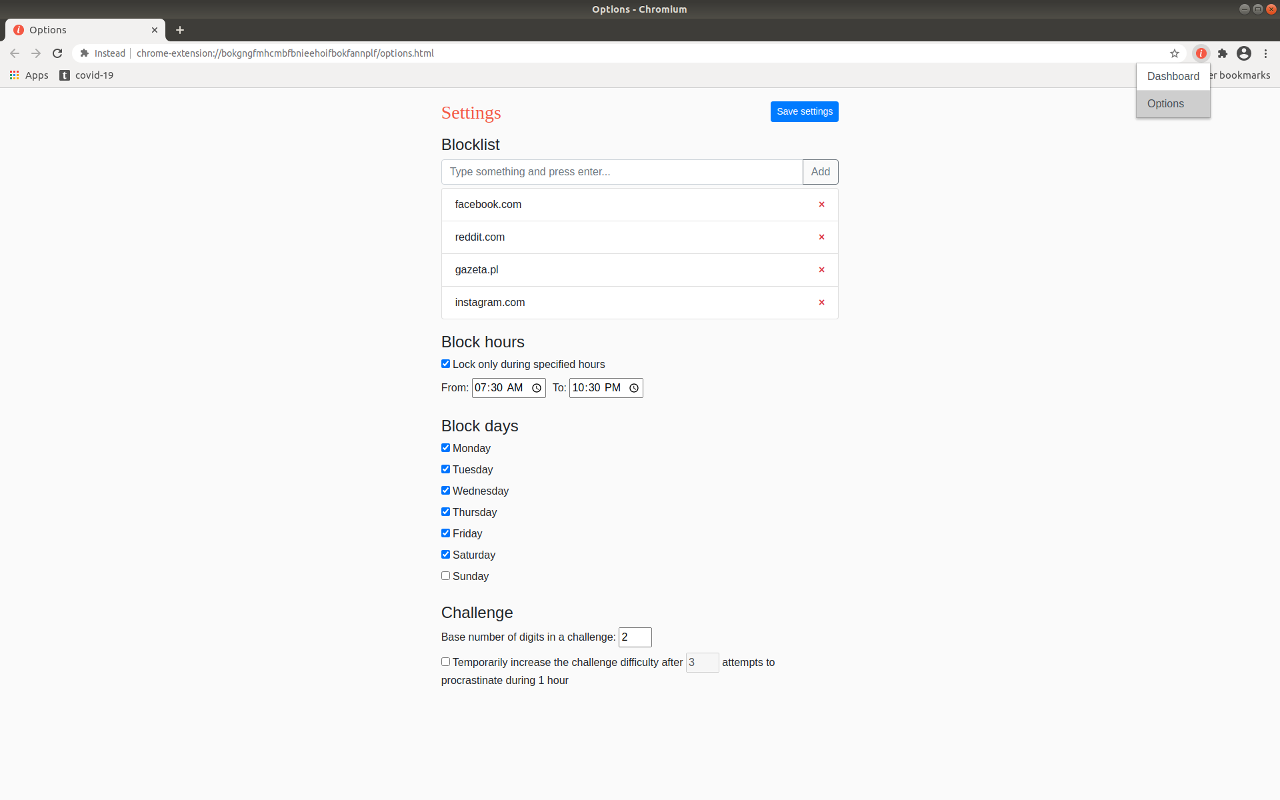Screen dimensions: 1280x800
Task: Uncheck Thursday in Block days
Action: pos(446,512)
